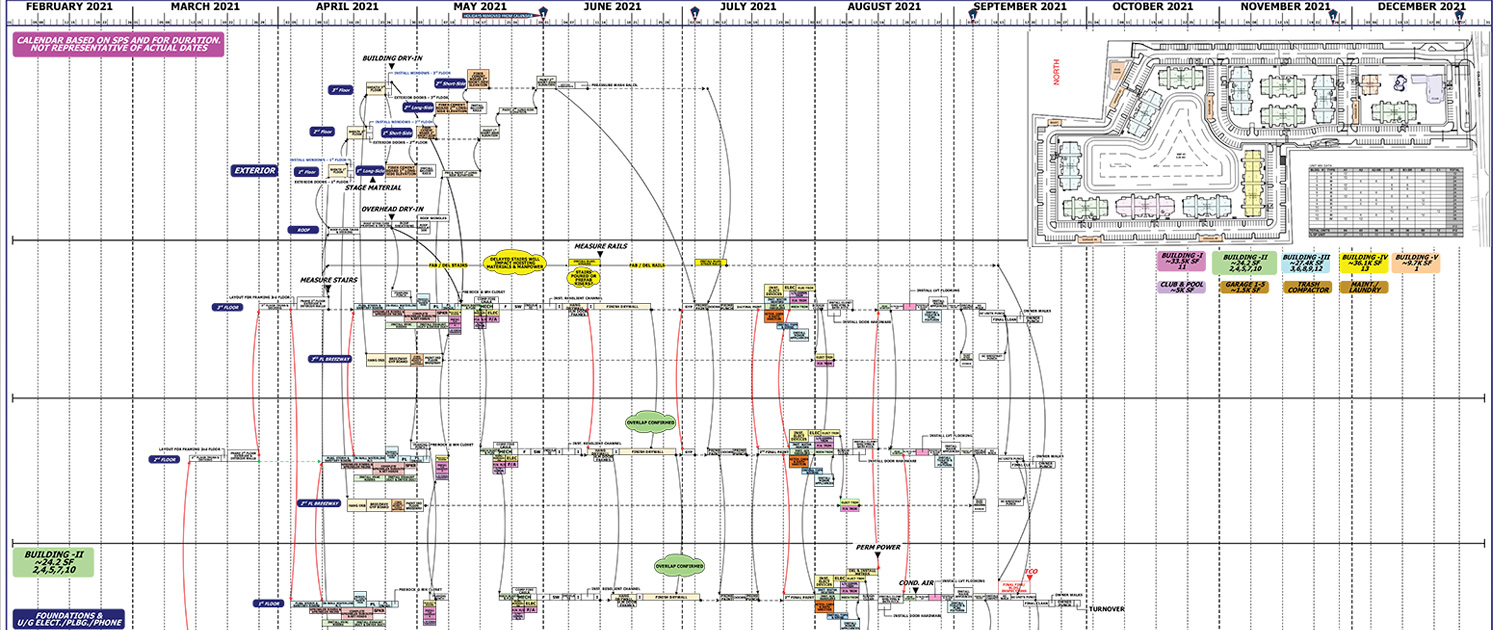Click the DELAYED STAIRS yellow warning cloud

click(x=517, y=262)
